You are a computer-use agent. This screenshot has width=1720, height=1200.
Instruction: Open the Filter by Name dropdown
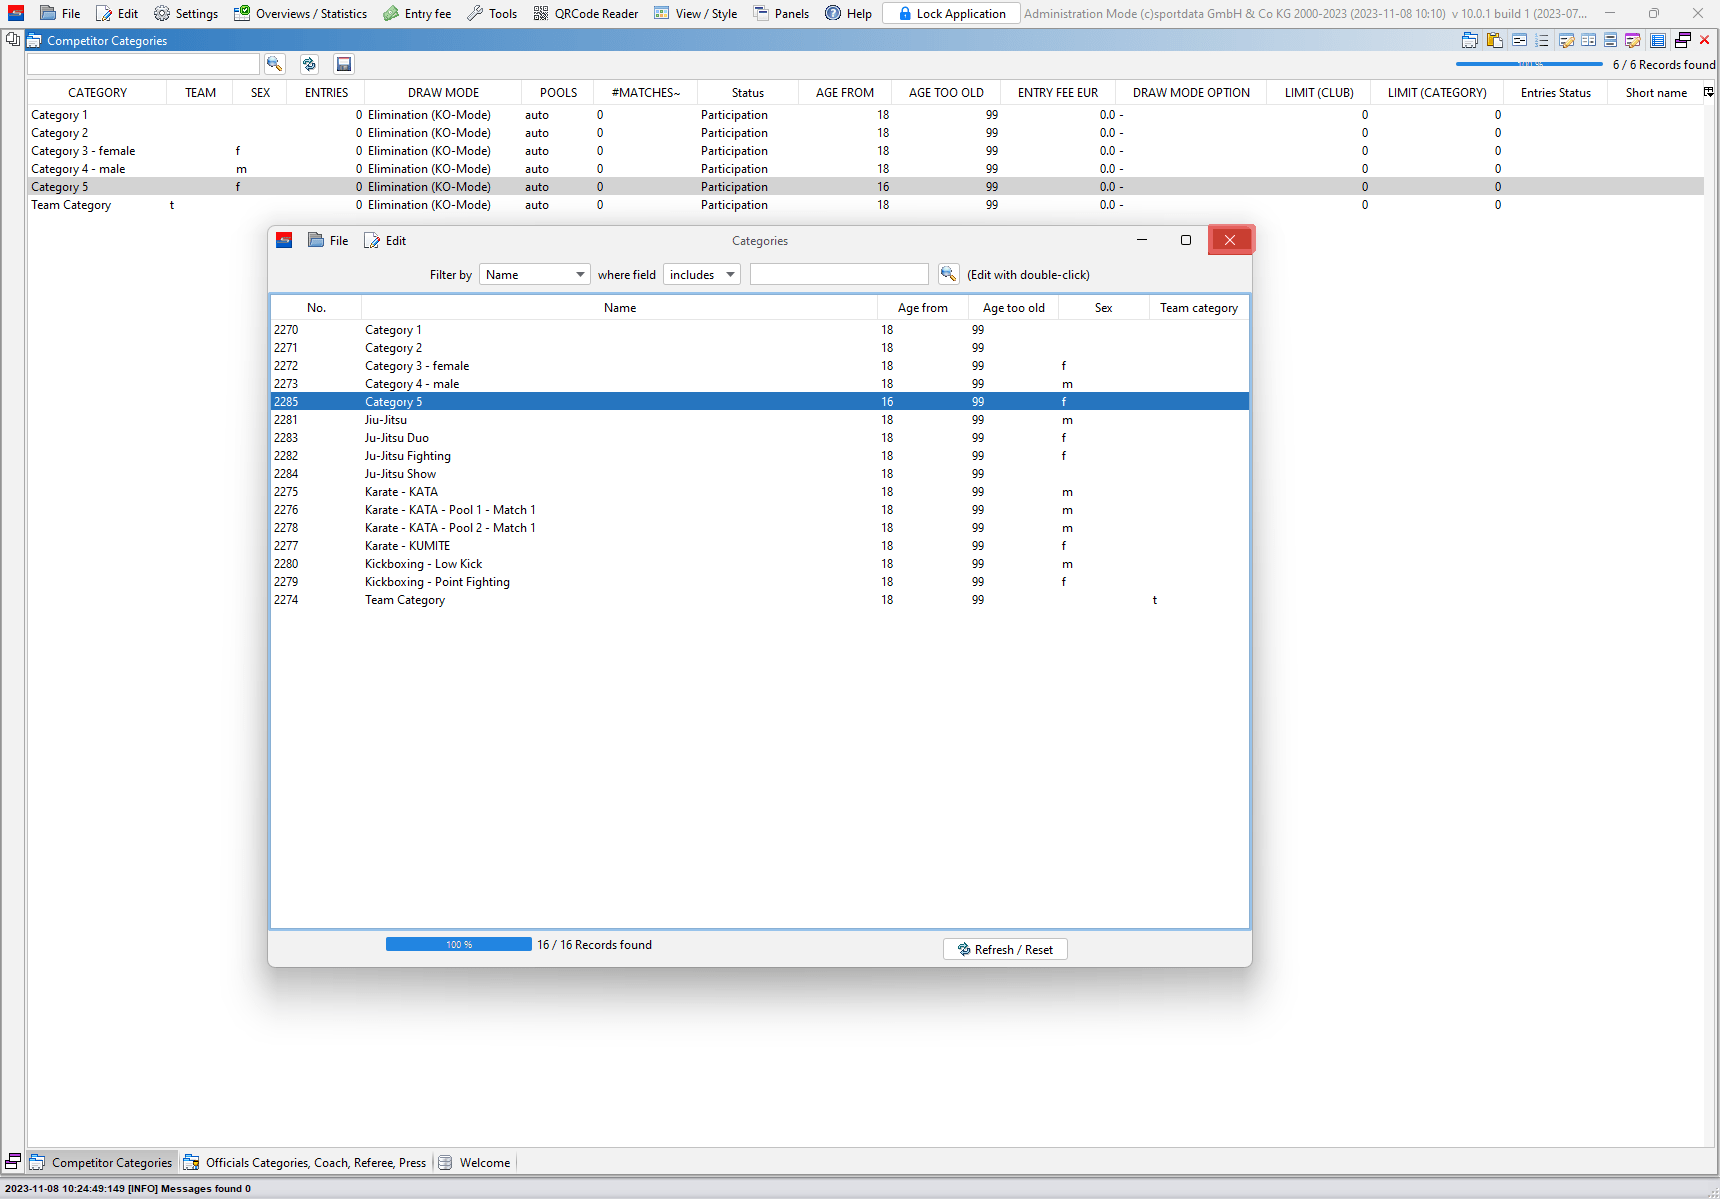[x=534, y=275]
